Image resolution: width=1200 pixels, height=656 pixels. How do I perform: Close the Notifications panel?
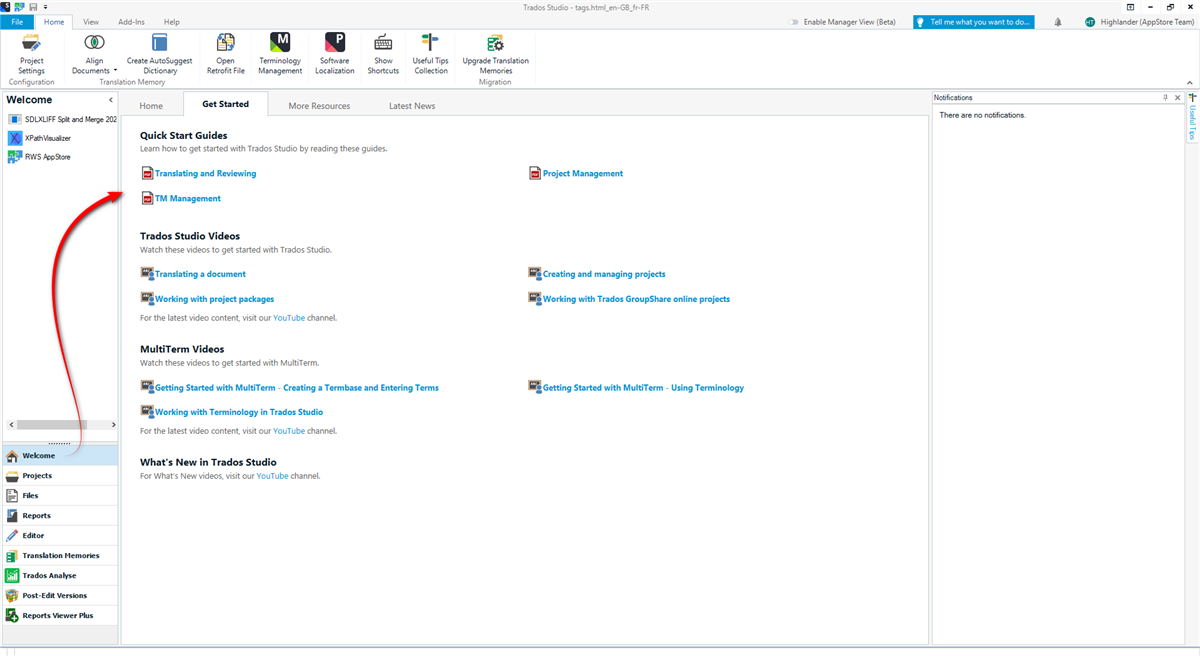1178,98
